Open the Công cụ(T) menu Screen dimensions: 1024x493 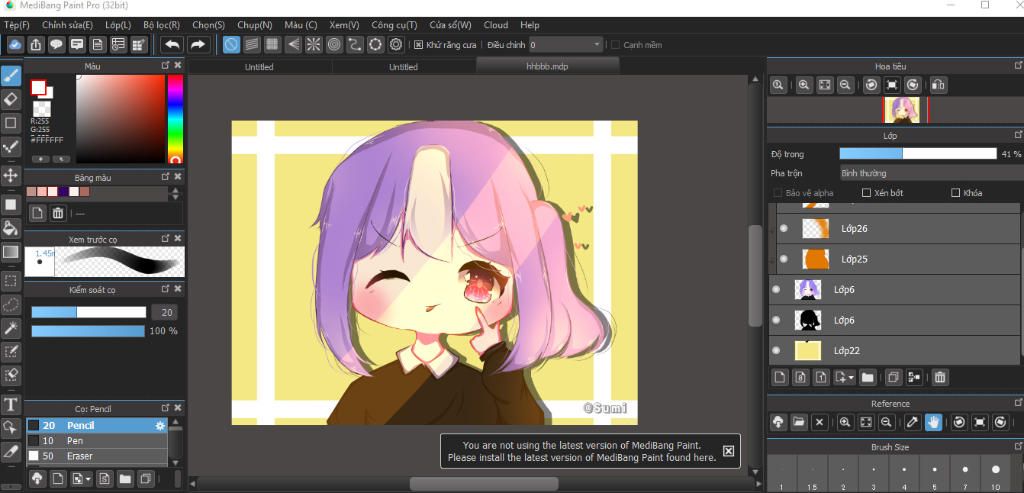click(x=394, y=25)
